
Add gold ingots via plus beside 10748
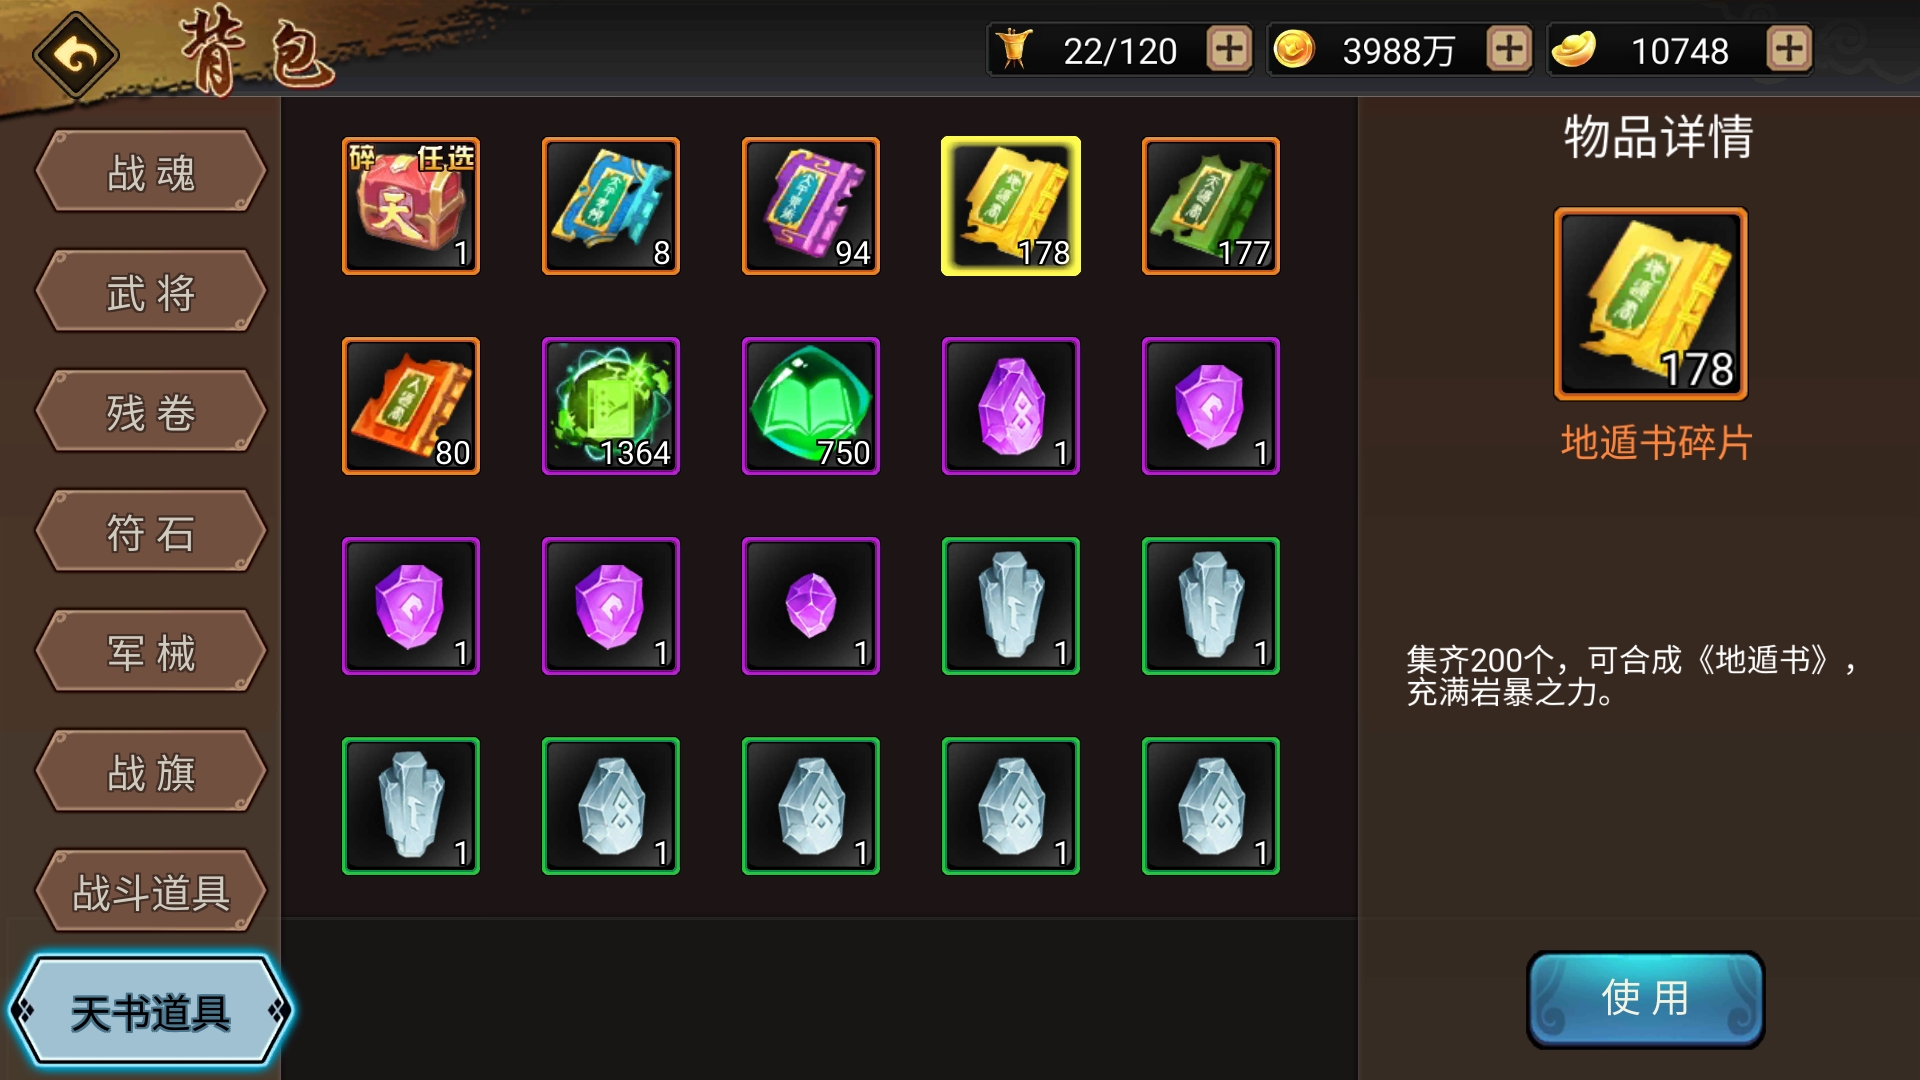click(1789, 49)
